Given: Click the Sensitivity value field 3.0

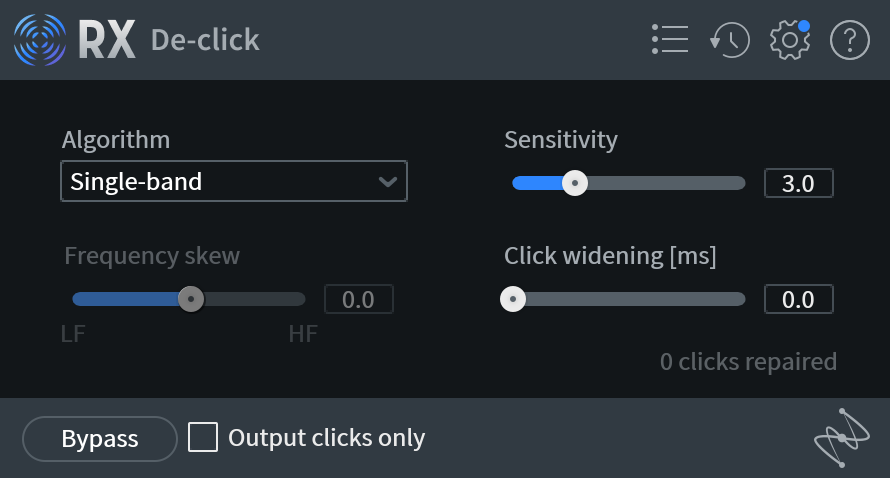Looking at the screenshot, I should pos(799,183).
